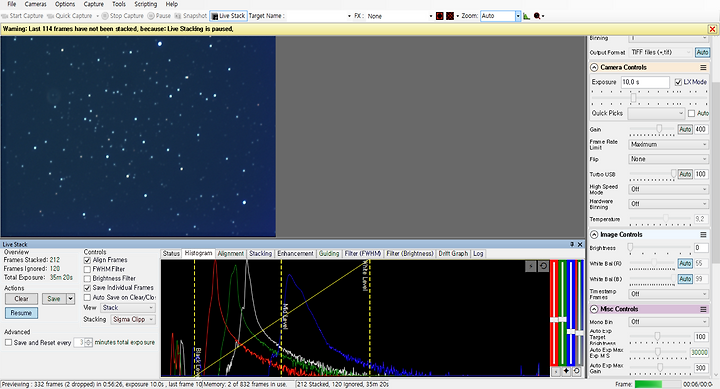Collapse the Image Controls section
The height and width of the screenshot is (389, 720).
(594, 235)
